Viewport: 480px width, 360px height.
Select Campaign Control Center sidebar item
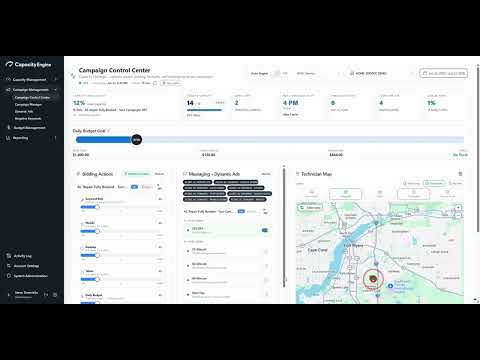(x=32, y=97)
